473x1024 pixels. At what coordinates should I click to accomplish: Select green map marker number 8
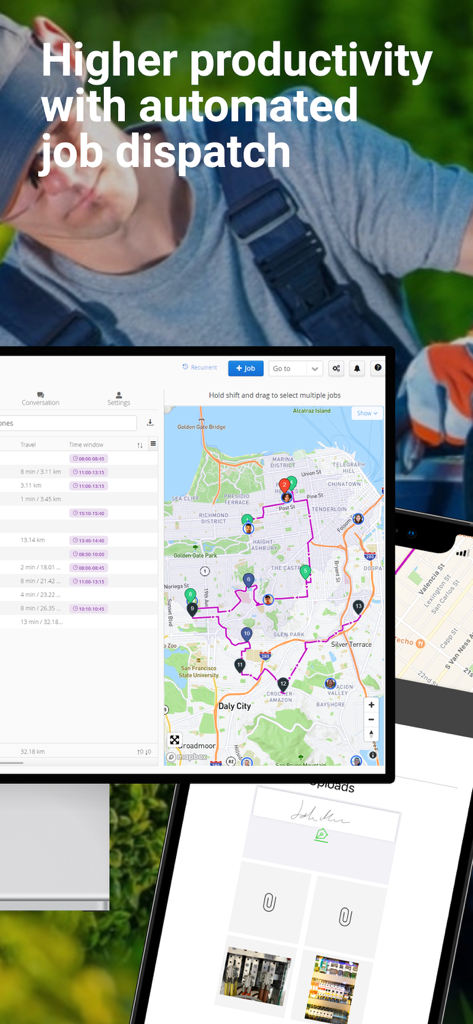(x=189, y=595)
